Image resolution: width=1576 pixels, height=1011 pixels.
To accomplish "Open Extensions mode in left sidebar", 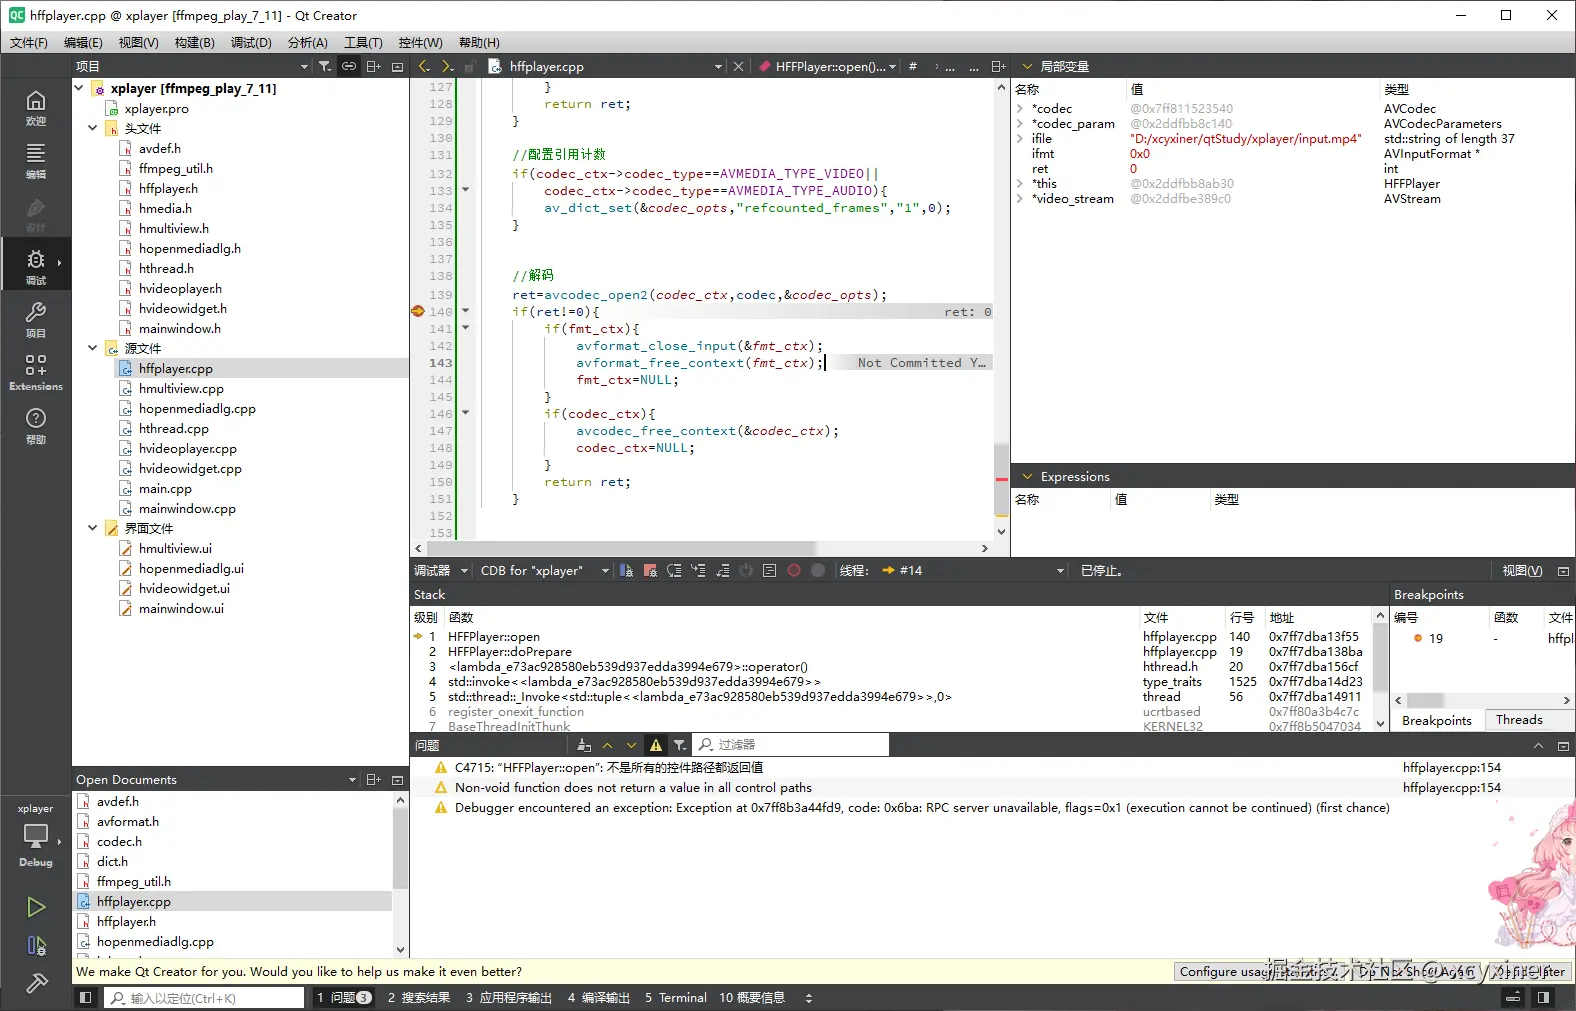I will pos(35,372).
